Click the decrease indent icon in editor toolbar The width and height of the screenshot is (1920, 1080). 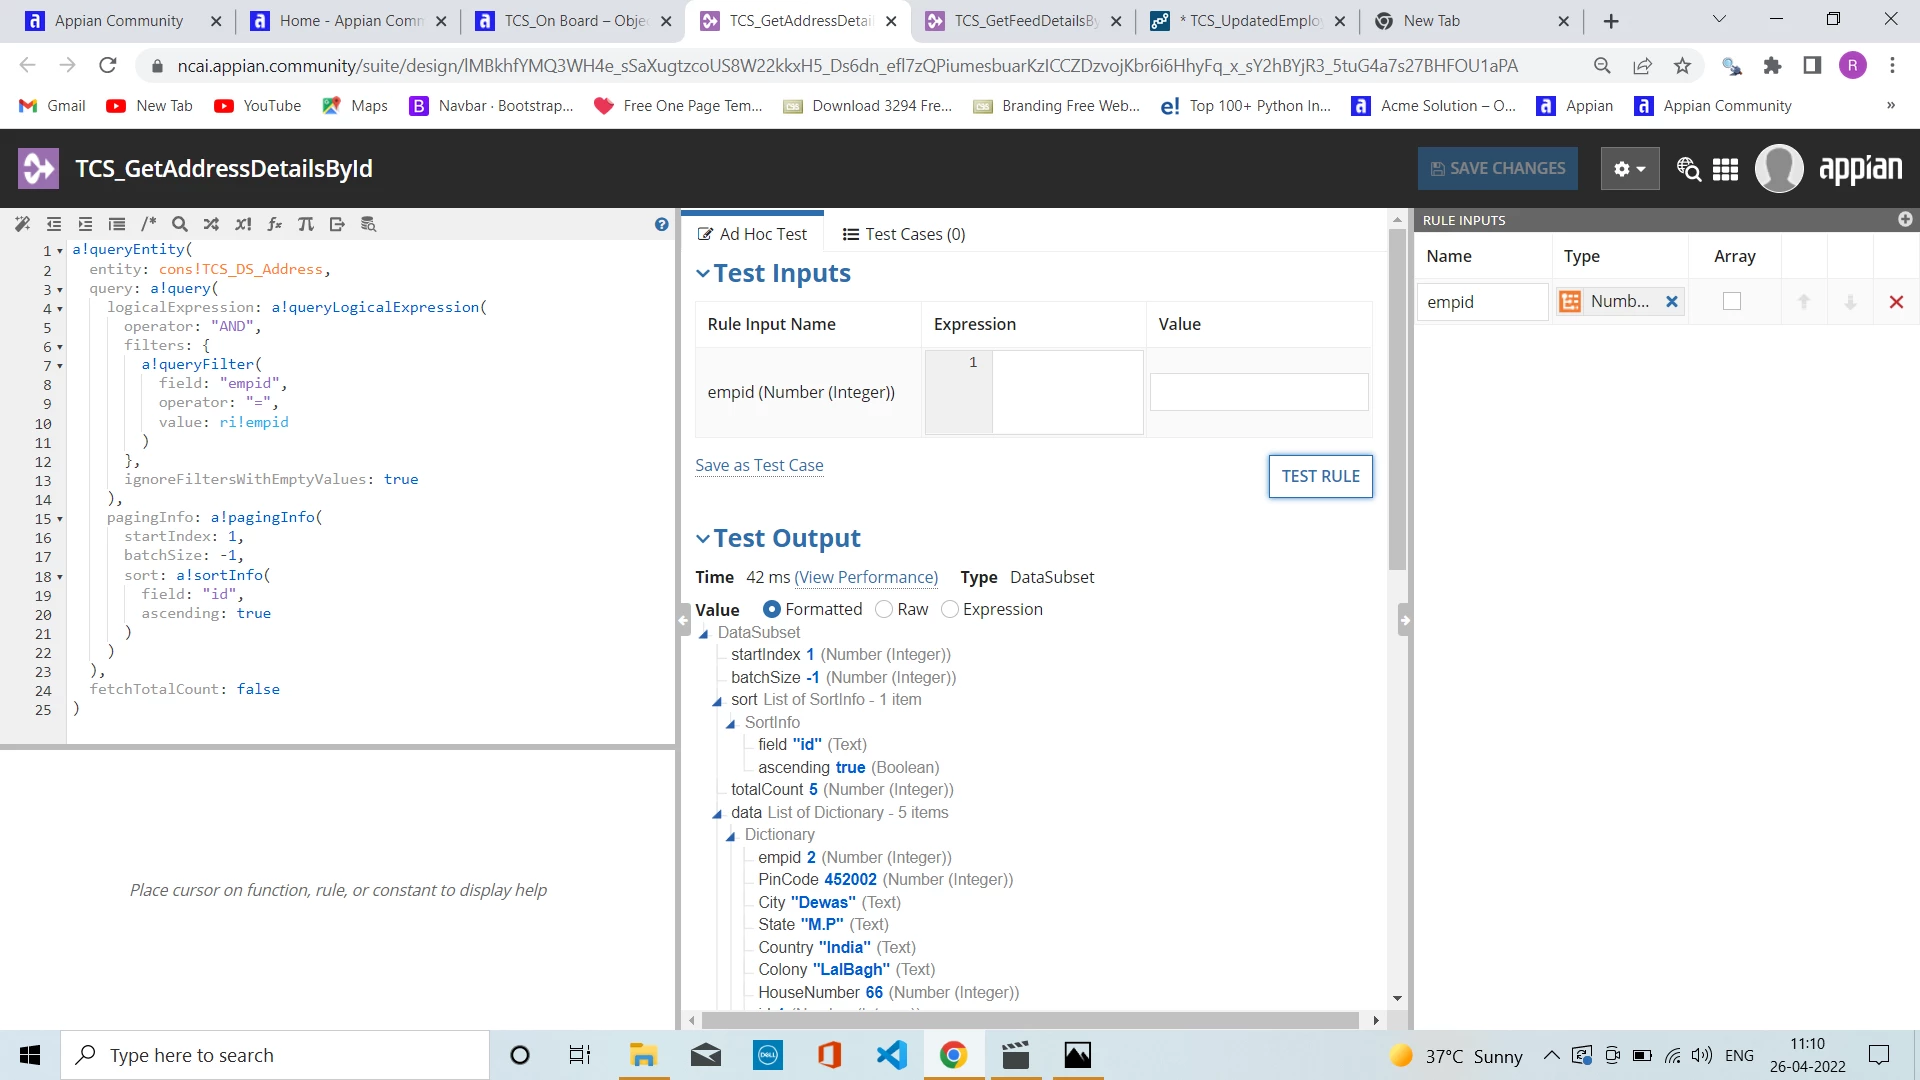54,224
